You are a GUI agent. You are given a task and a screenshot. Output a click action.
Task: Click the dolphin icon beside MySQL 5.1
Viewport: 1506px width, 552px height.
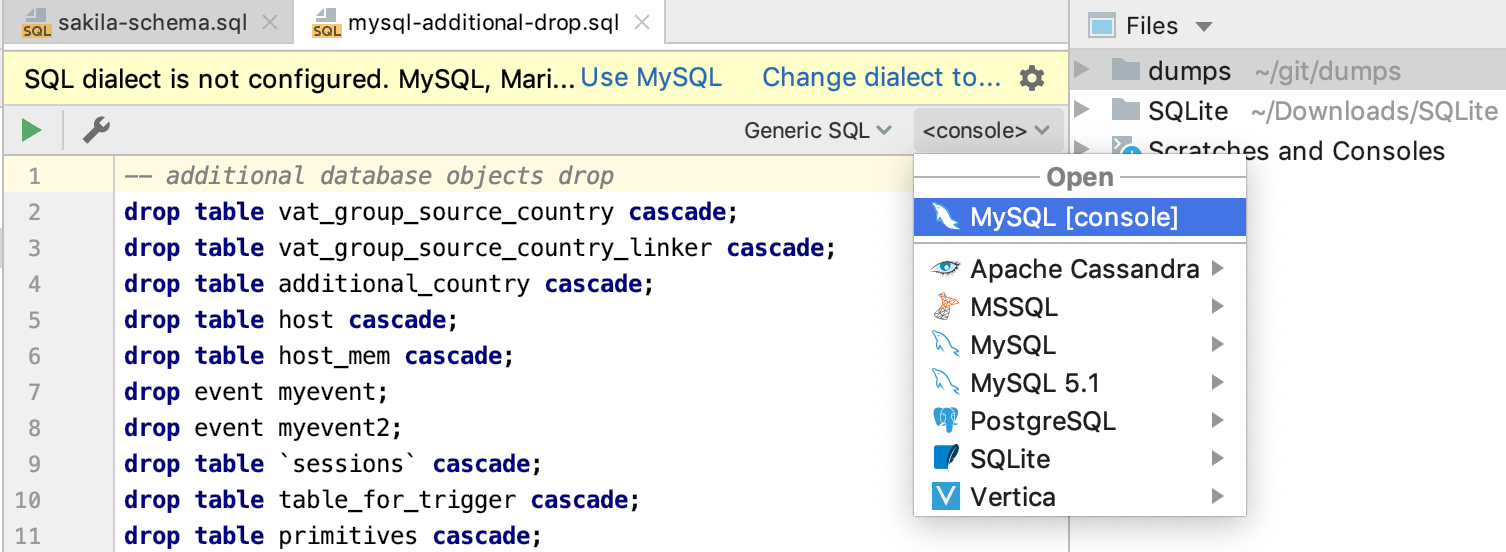(945, 383)
